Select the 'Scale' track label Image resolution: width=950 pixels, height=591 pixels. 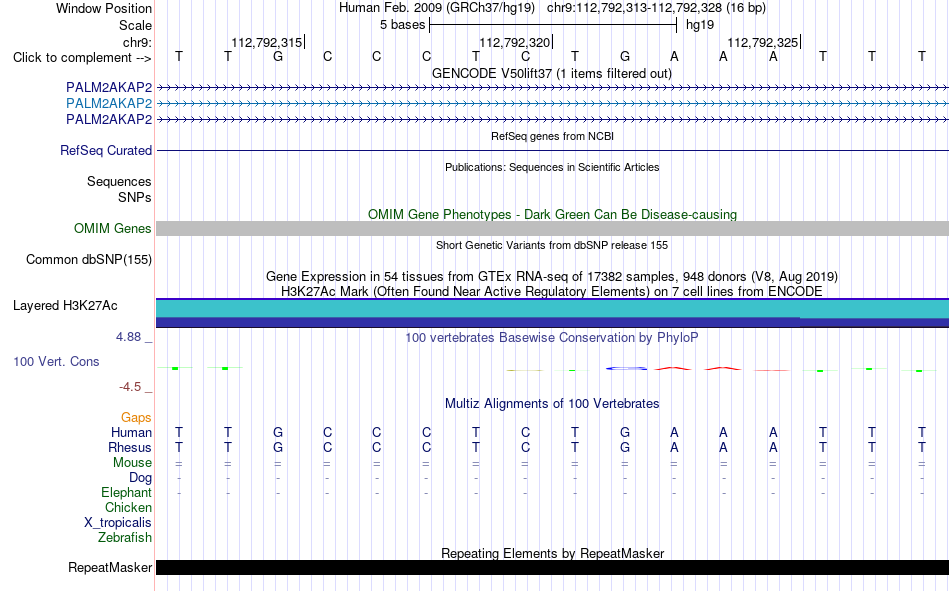click(x=135, y=25)
